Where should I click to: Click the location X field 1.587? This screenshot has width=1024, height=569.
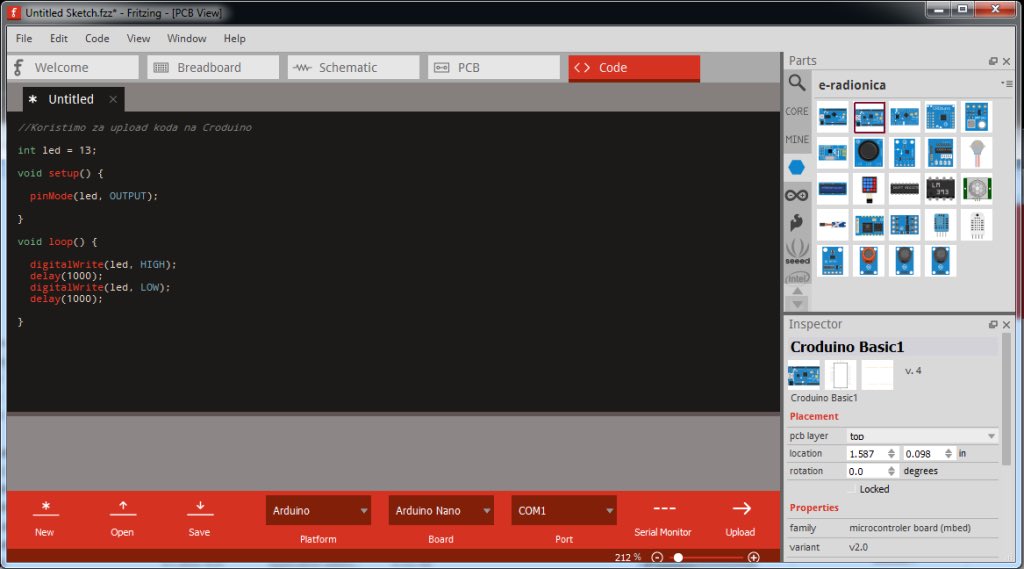tap(867, 453)
